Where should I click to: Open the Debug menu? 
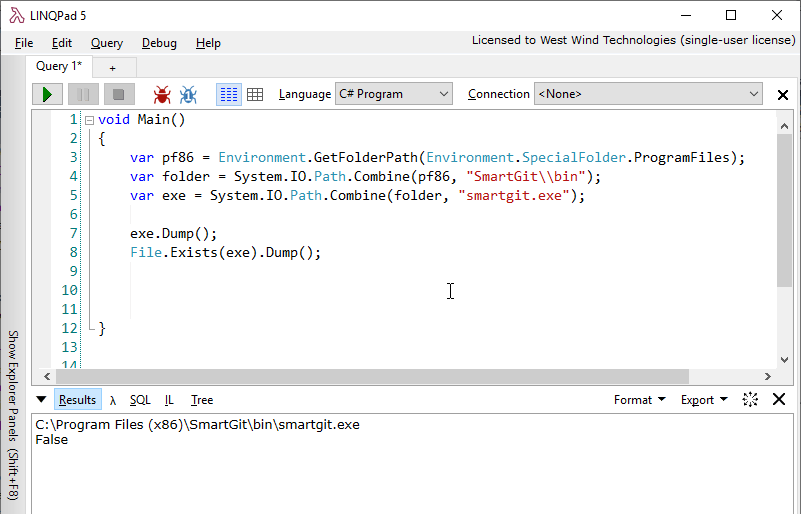(x=159, y=43)
